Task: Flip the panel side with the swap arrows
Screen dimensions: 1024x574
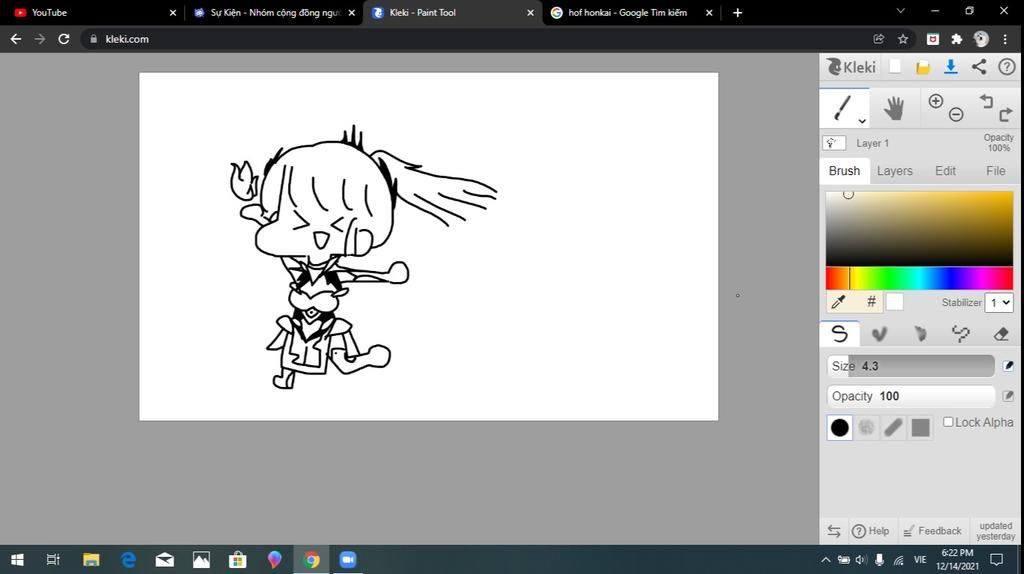Action: (x=834, y=531)
